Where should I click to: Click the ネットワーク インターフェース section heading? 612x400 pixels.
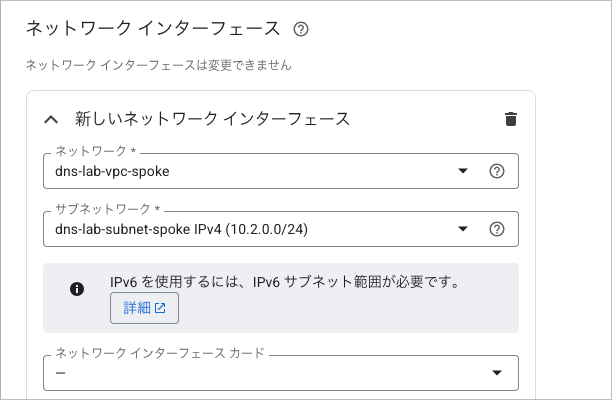coord(153,29)
